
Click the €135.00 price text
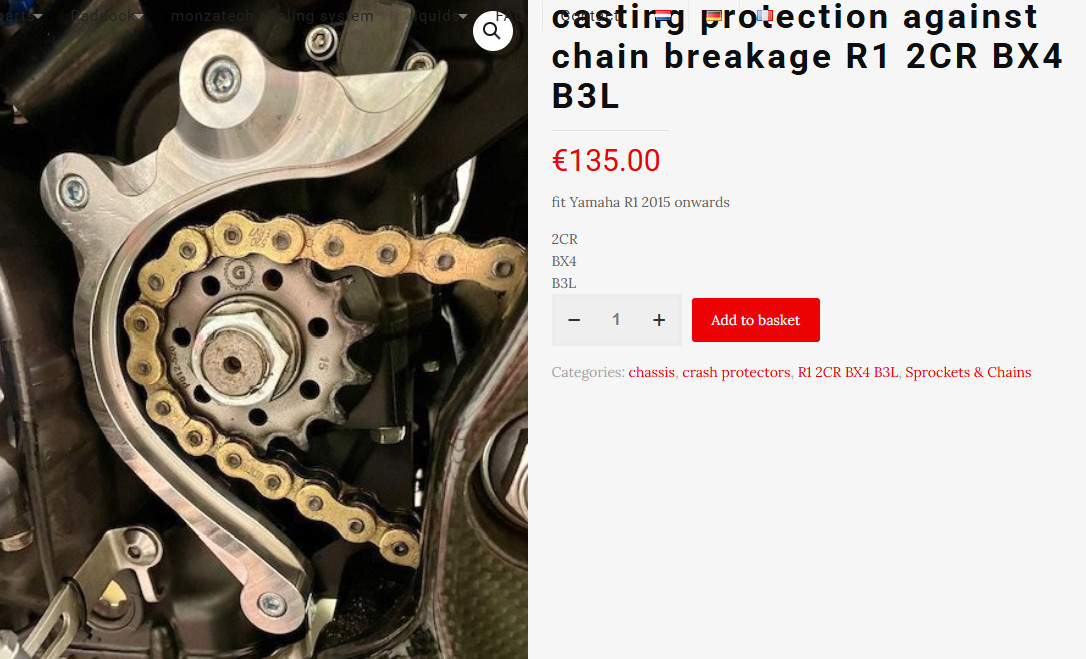606,161
